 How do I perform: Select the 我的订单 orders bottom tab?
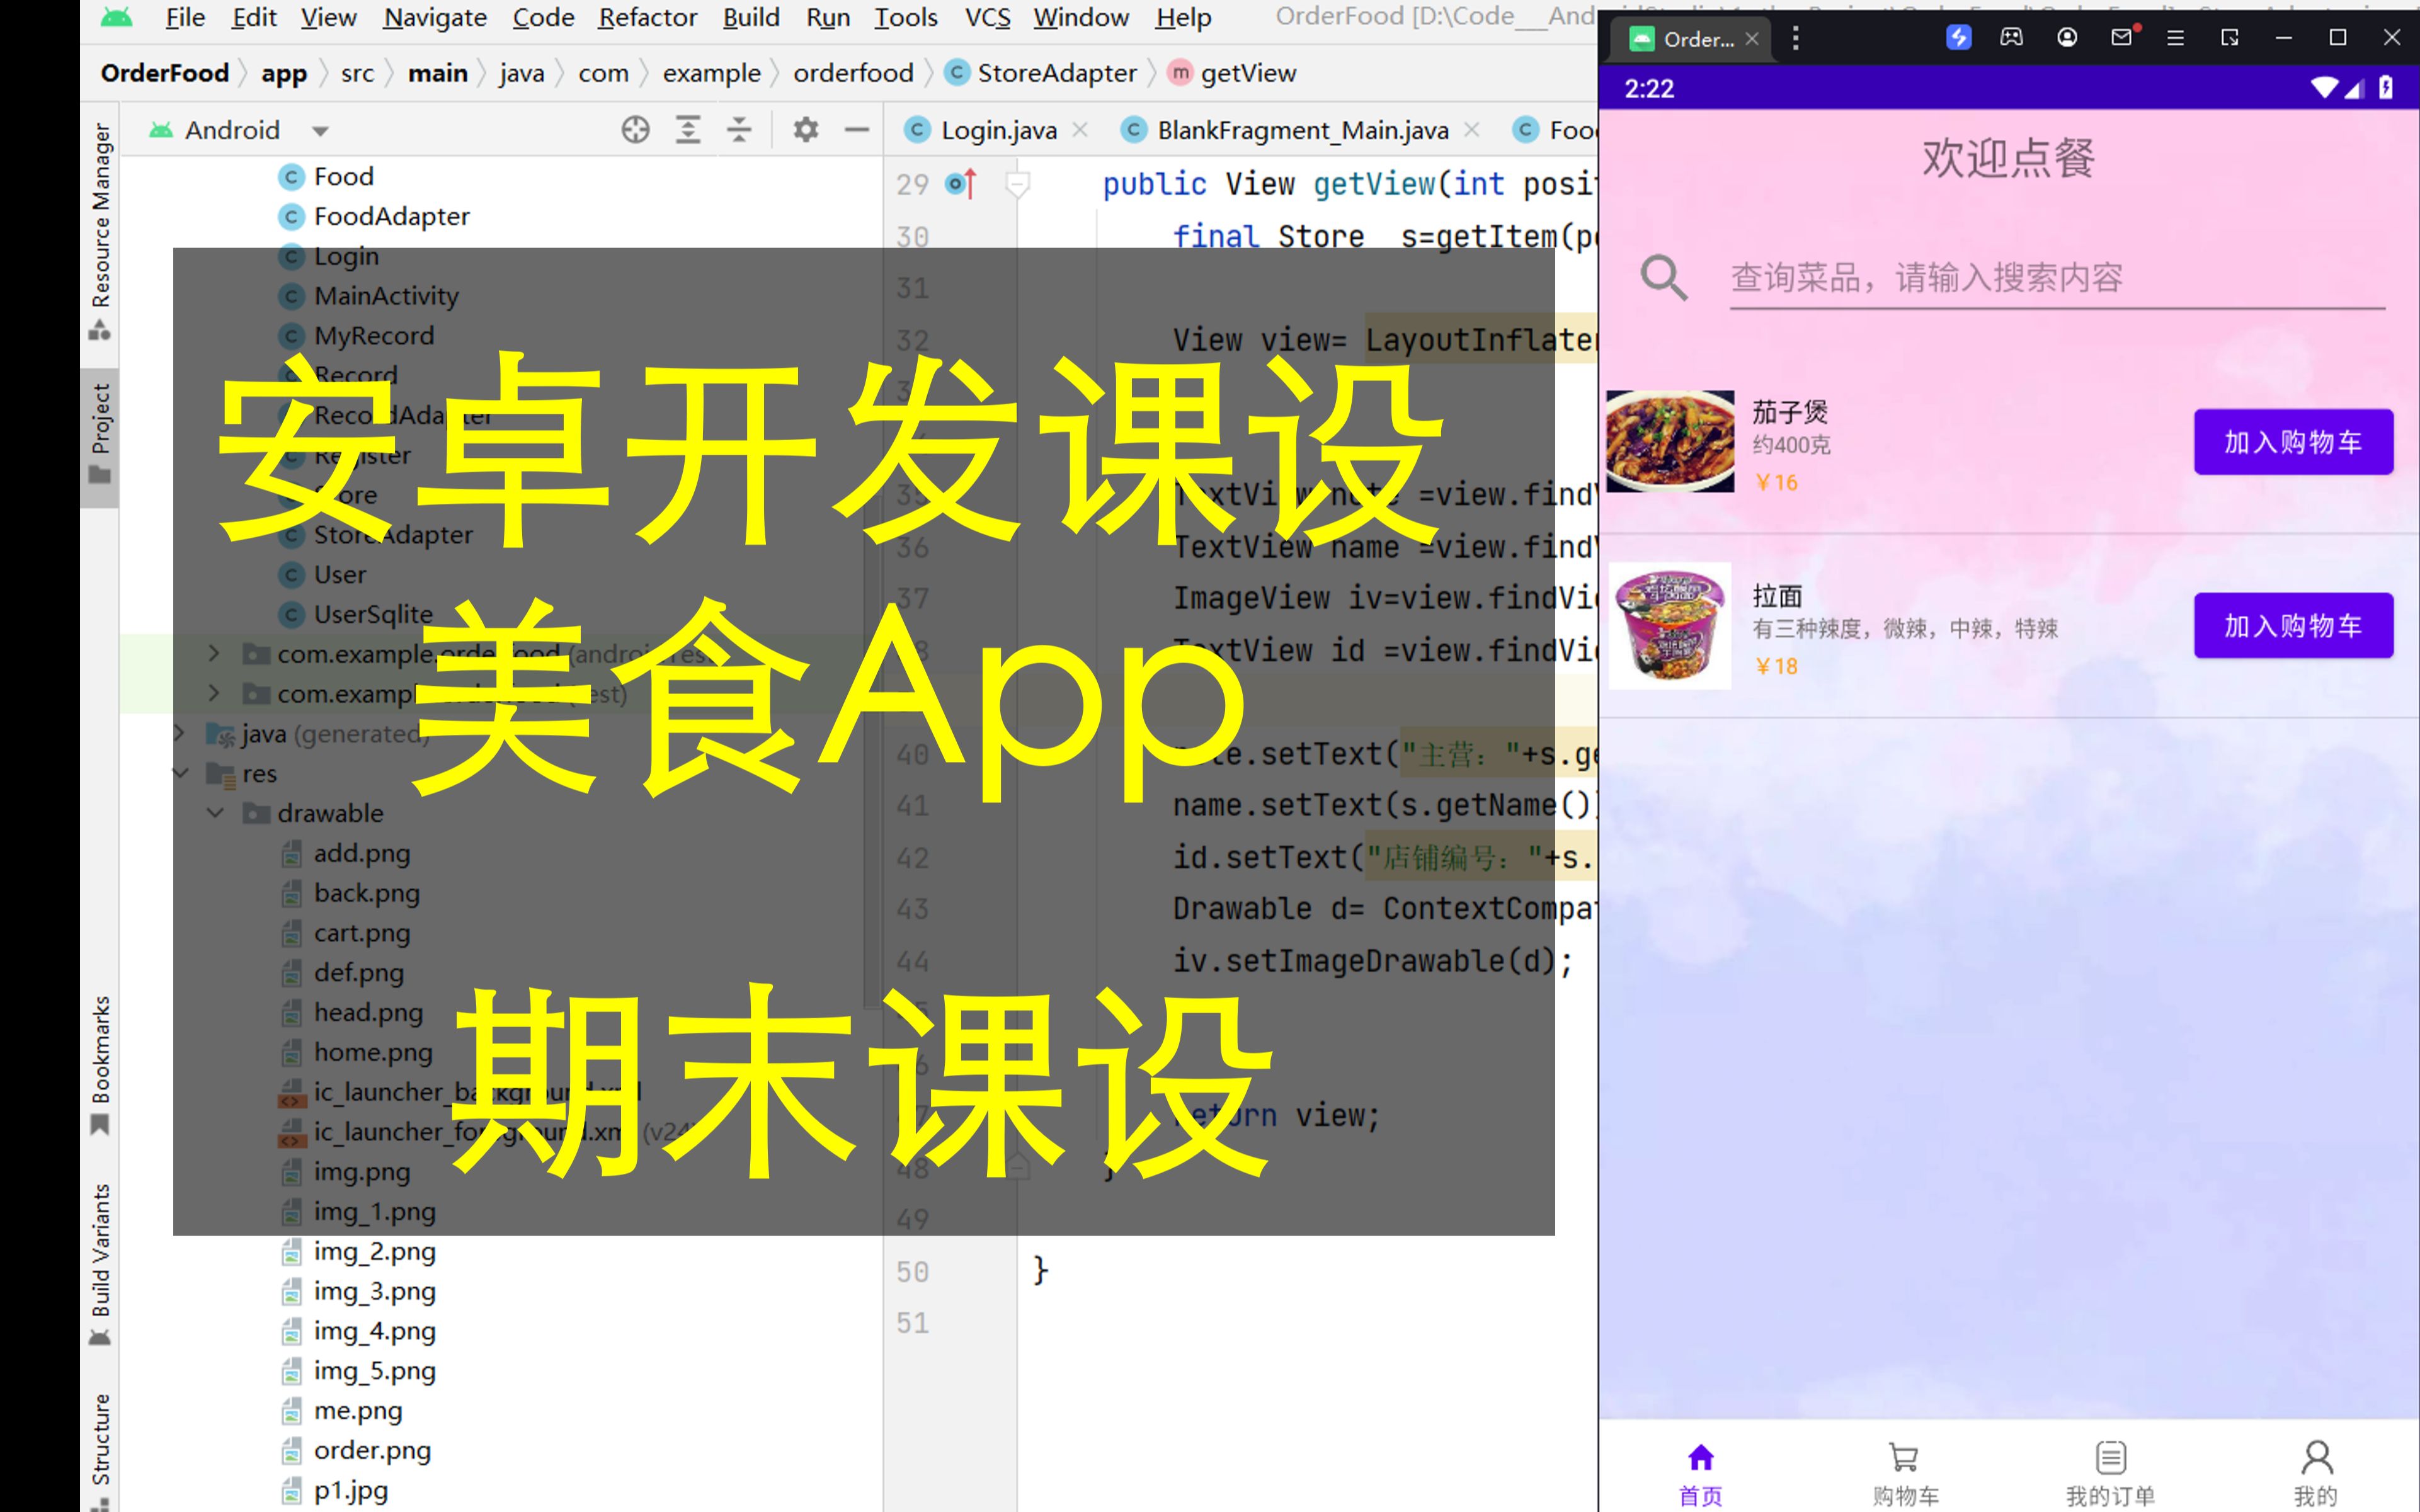coord(2111,1474)
